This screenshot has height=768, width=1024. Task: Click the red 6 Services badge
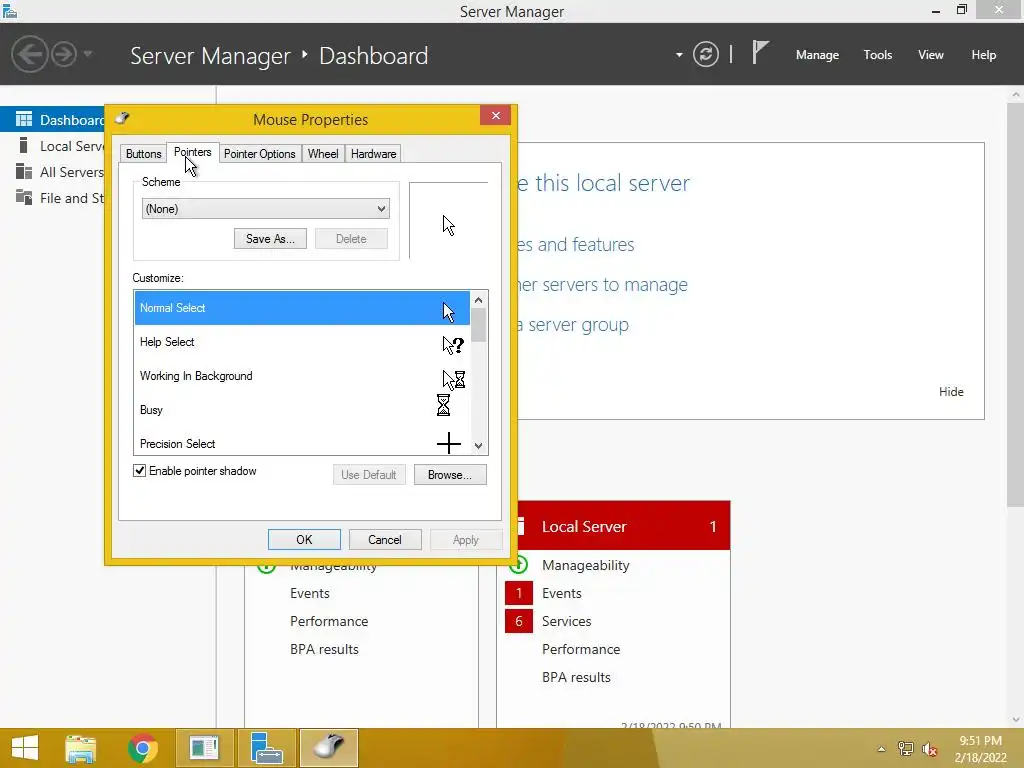[519, 621]
